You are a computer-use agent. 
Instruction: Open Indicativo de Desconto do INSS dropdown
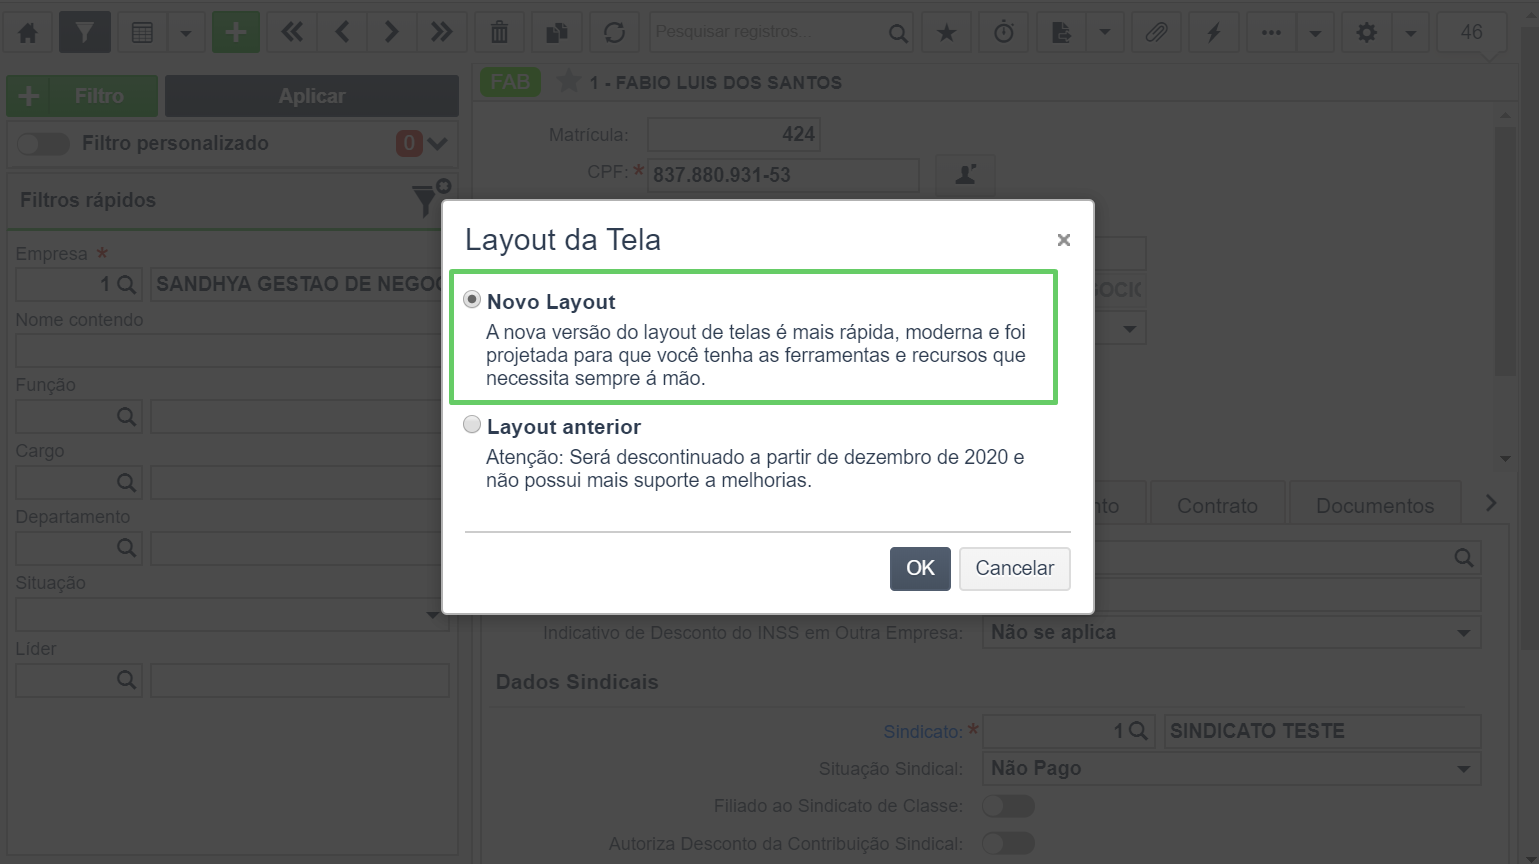[x=1232, y=632]
